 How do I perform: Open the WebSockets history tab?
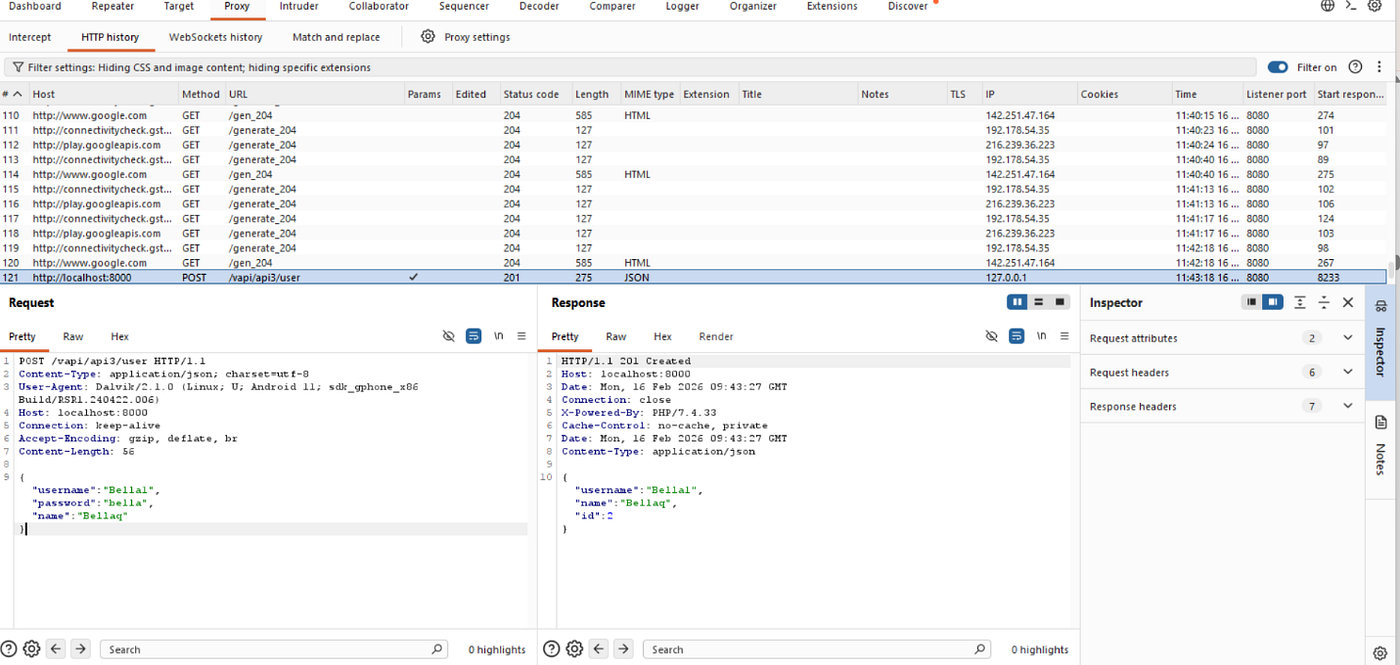[x=215, y=37]
